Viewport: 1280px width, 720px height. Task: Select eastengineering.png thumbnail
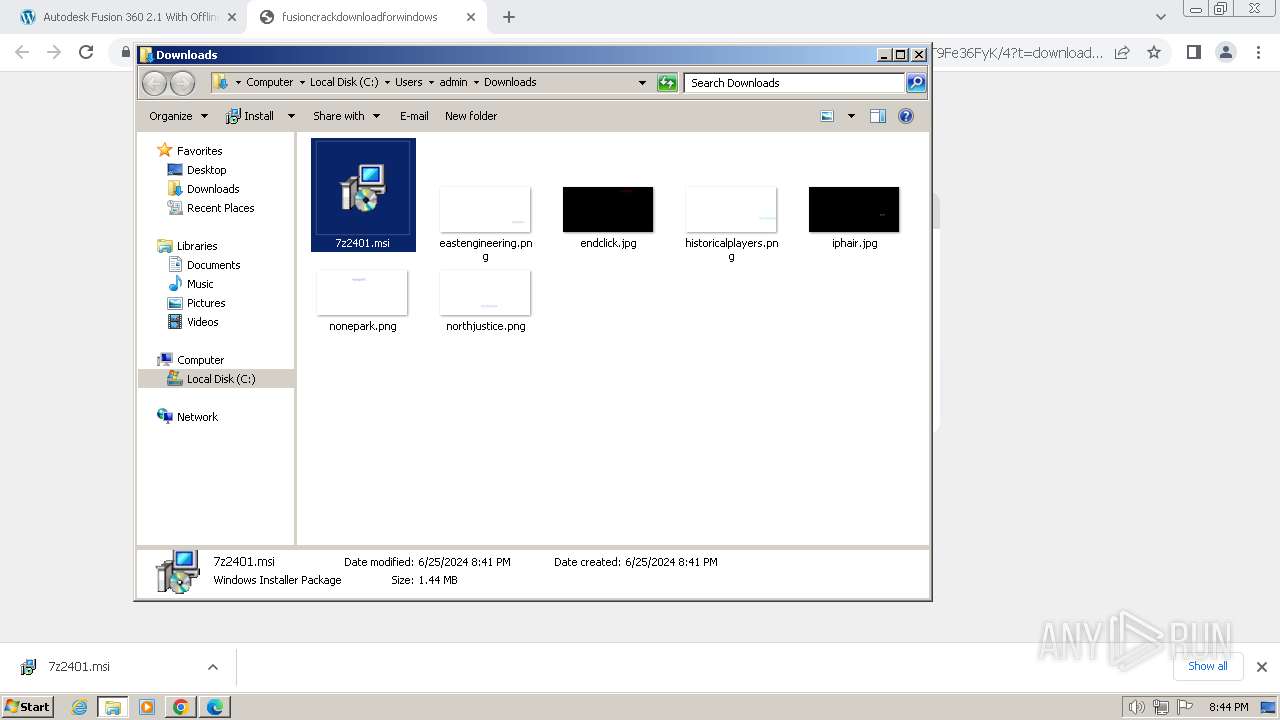click(x=485, y=209)
